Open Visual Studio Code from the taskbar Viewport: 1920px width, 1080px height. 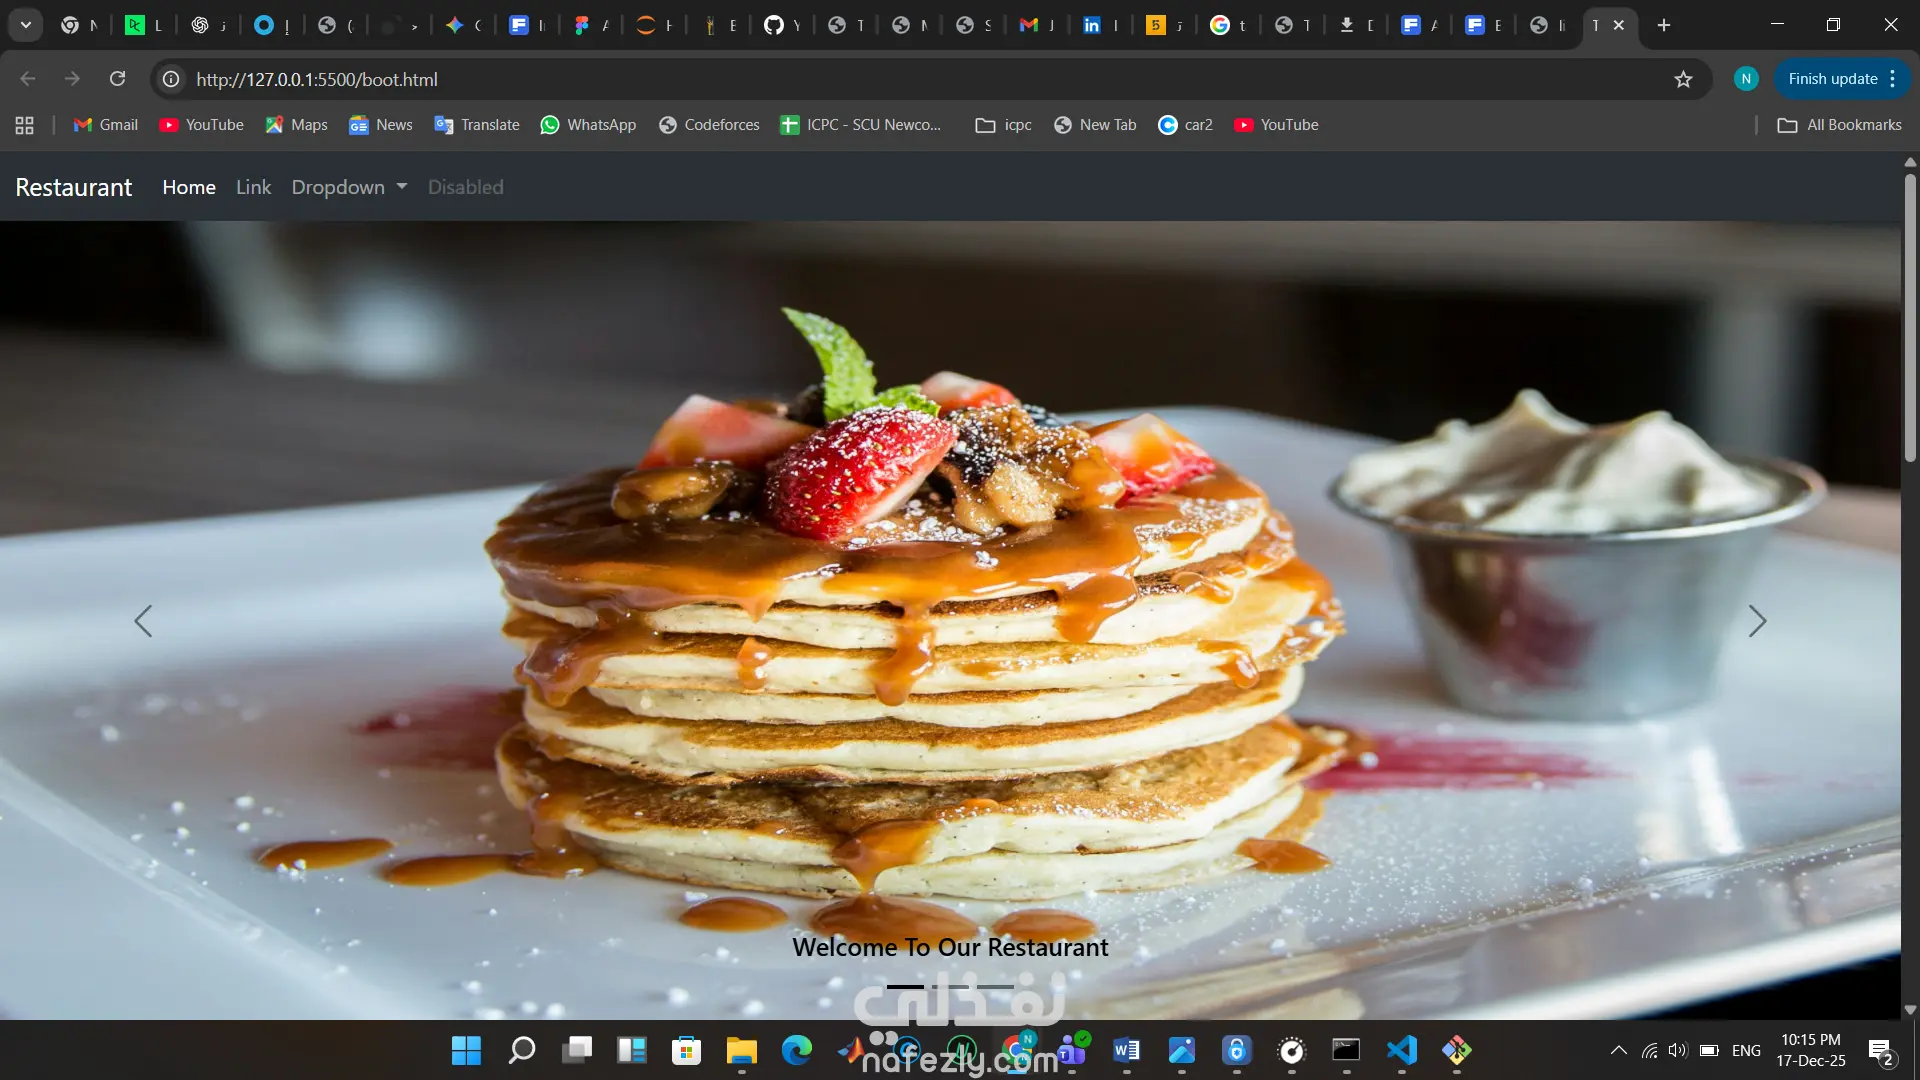point(1401,1050)
